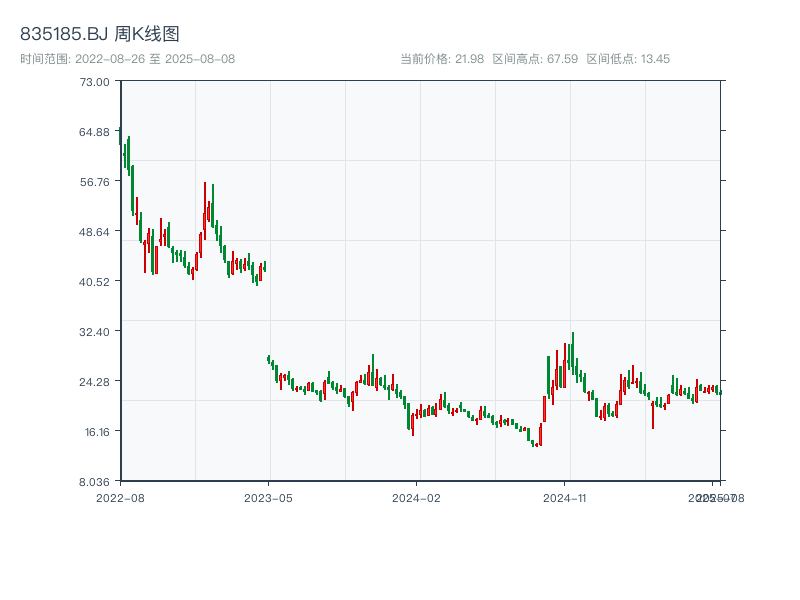This screenshot has width=800, height=600.
Task: Click the 时间范围 date range text
Action: pos(127,59)
